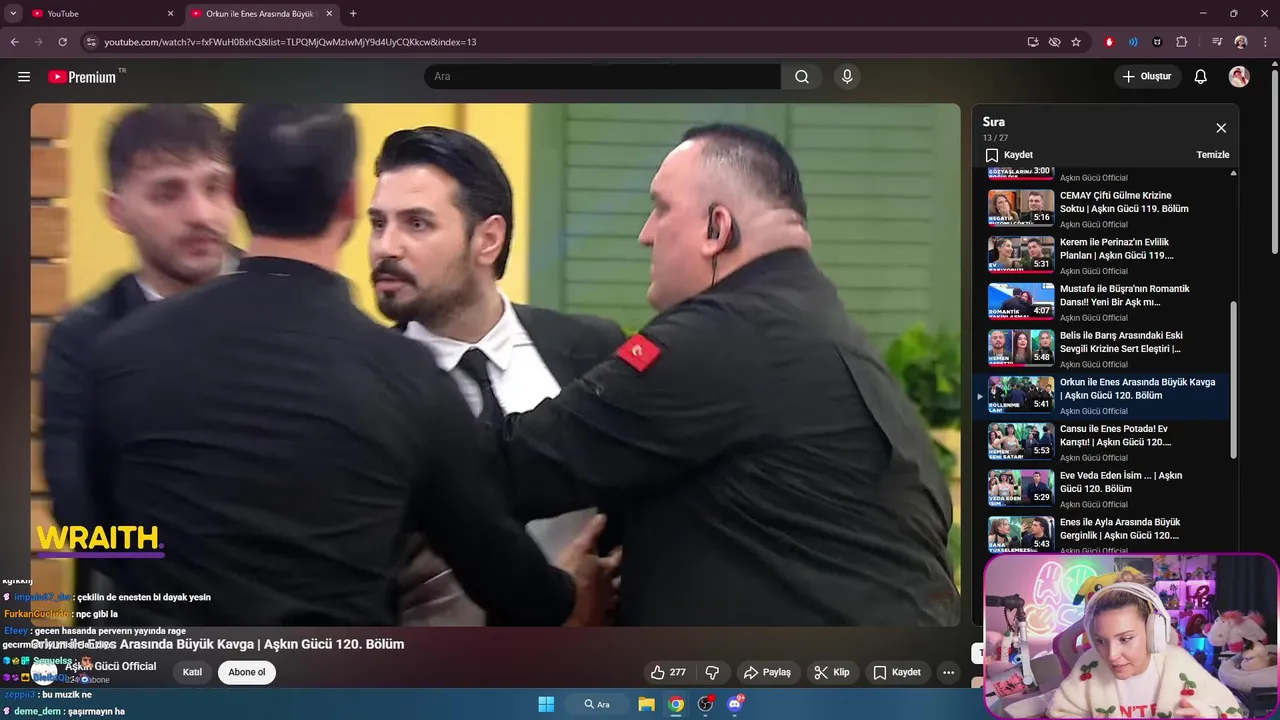Switch to the YouTube tab
Screen dimensions: 1280x720
[95, 14]
